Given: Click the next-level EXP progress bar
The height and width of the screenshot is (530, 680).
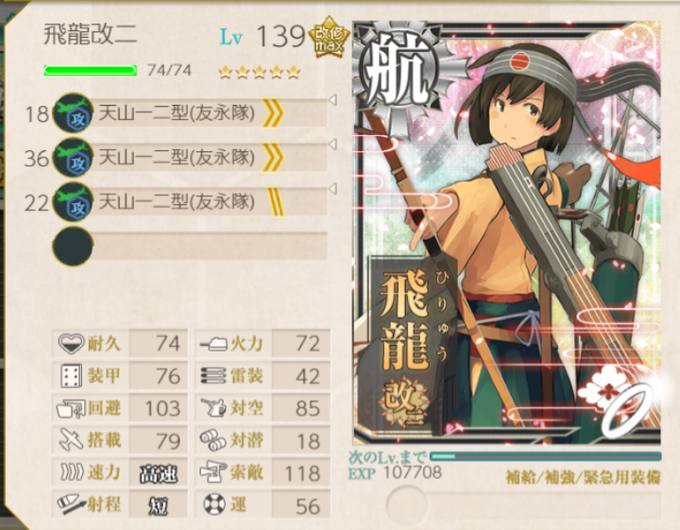Looking at the screenshot, I should pos(546,456).
